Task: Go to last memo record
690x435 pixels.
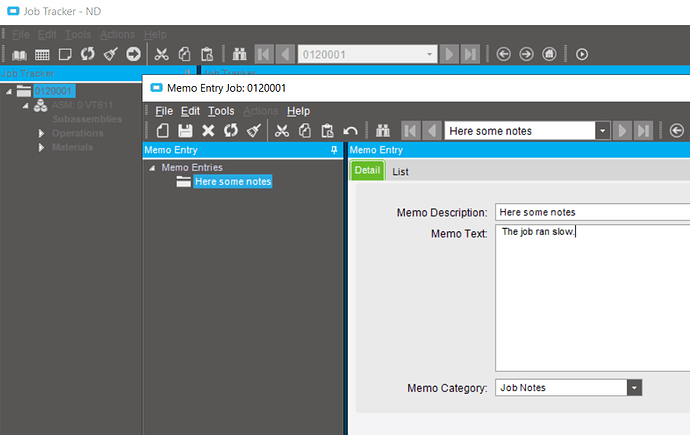Action: pyautogui.click(x=643, y=131)
